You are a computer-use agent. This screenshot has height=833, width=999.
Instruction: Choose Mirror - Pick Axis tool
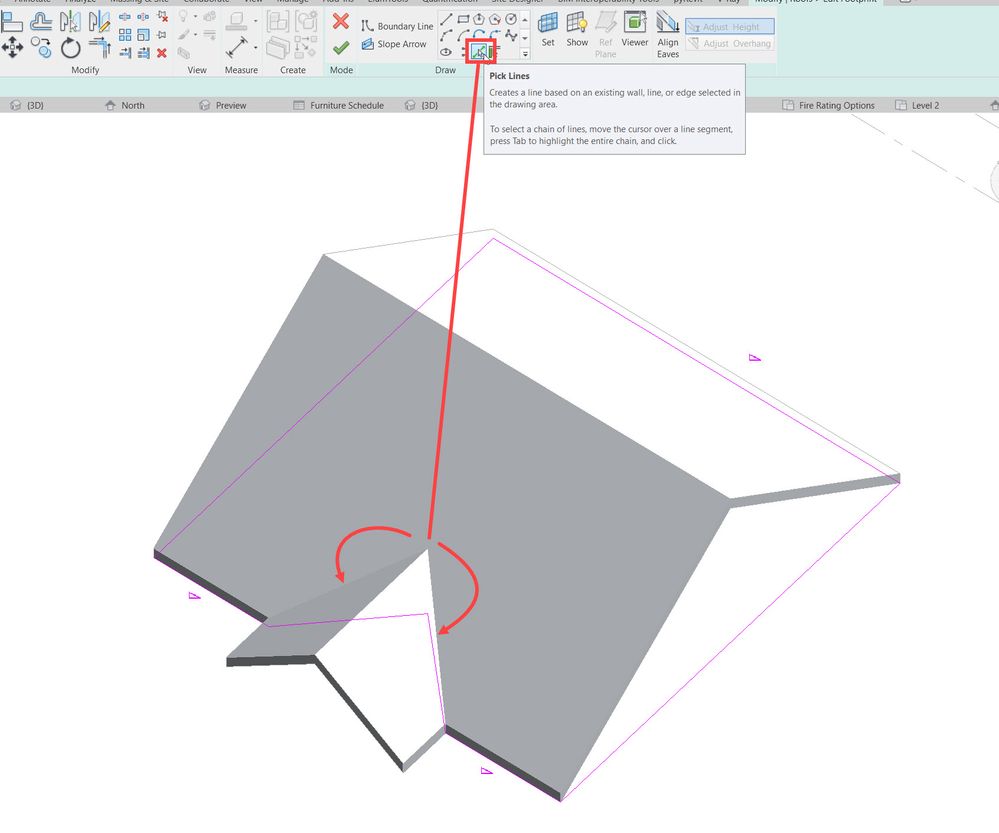pyautogui.click(x=70, y=21)
